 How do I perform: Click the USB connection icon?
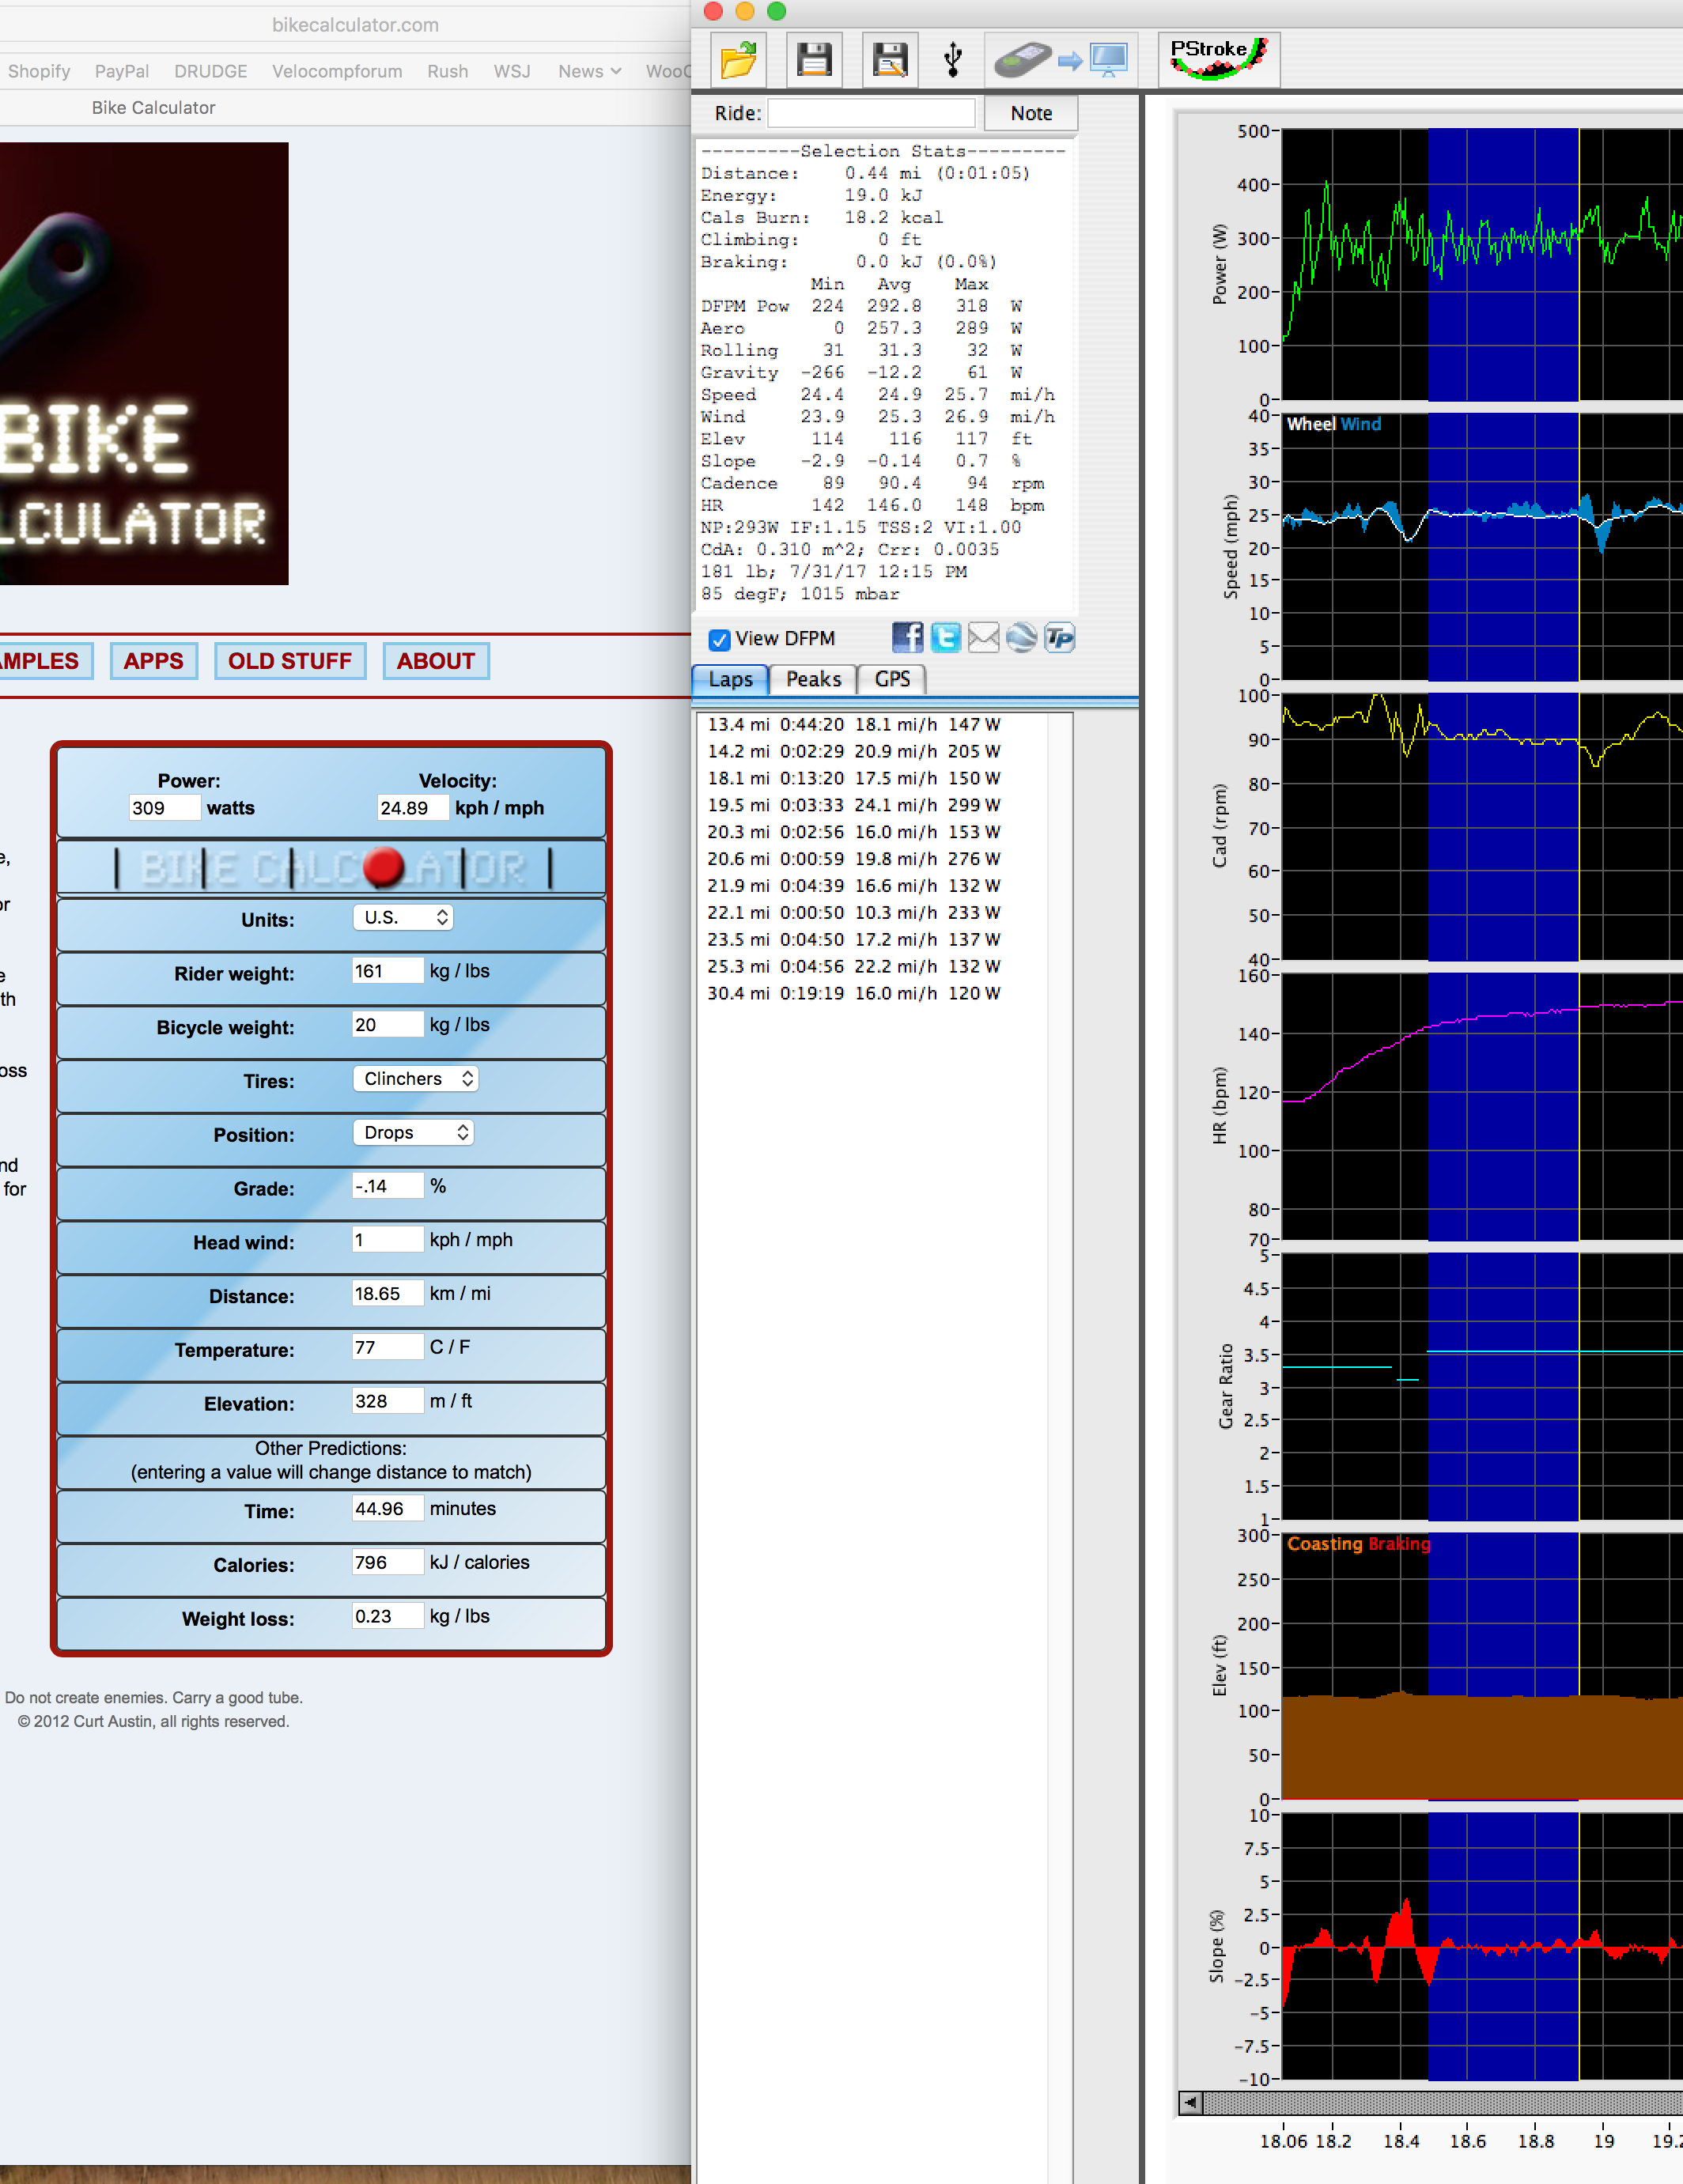[953, 59]
